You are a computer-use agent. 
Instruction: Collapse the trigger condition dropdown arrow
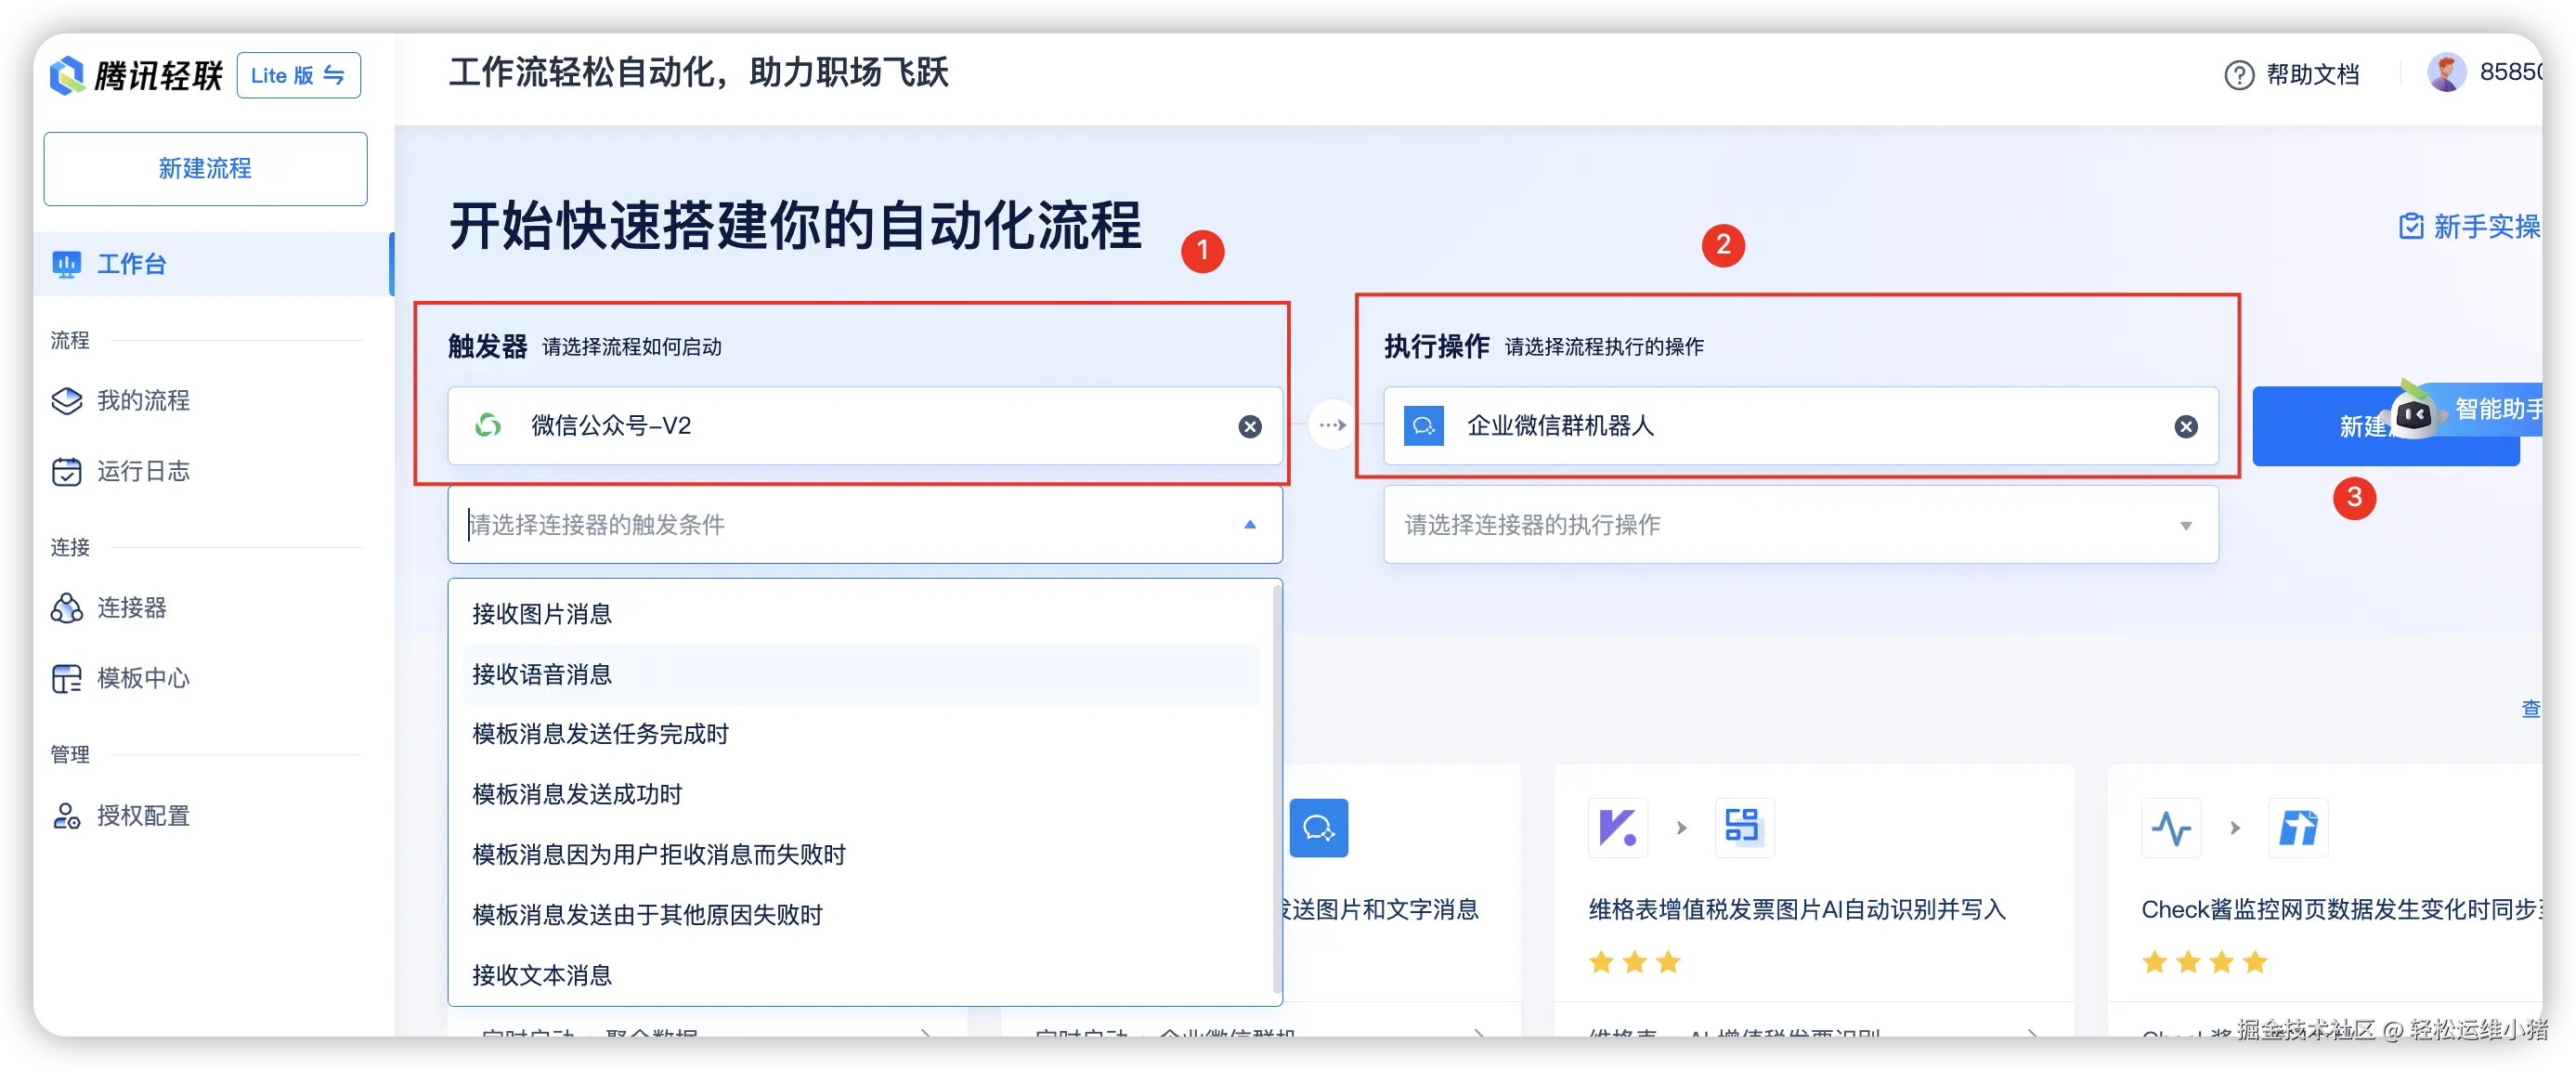tap(1249, 525)
